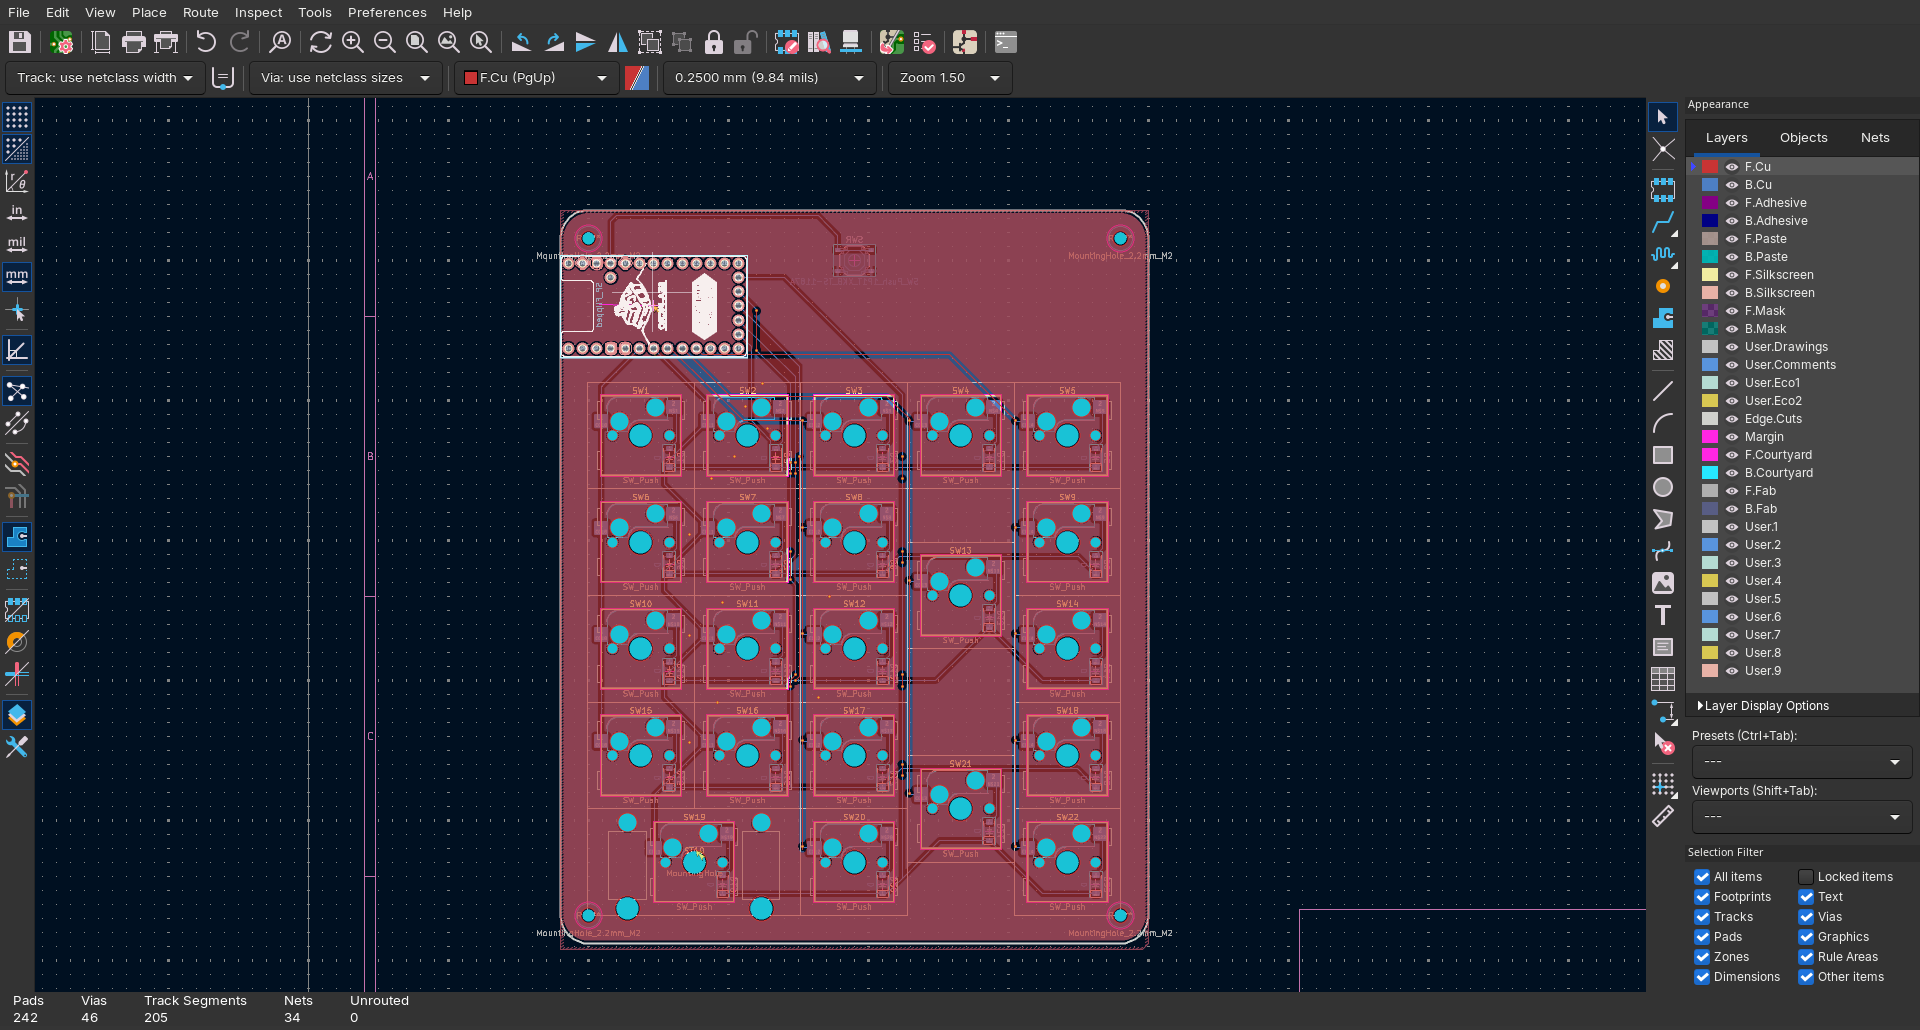Open the Route menu
Image resolution: width=1920 pixels, height=1030 pixels.
200,12
